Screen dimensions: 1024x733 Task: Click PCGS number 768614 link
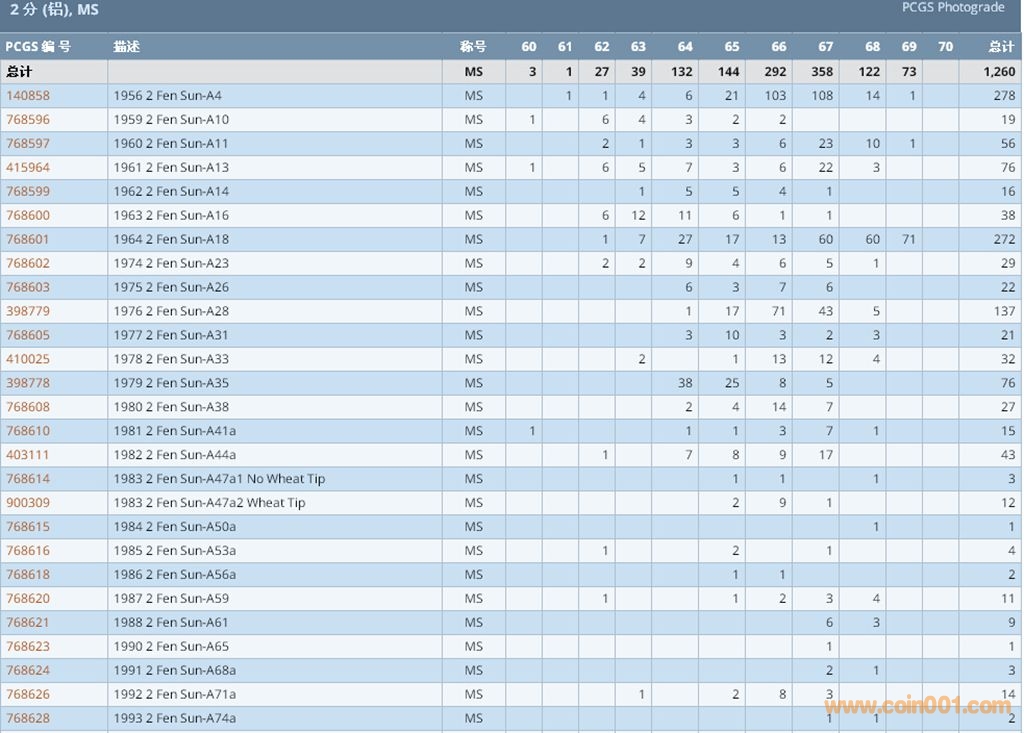click(x=28, y=479)
